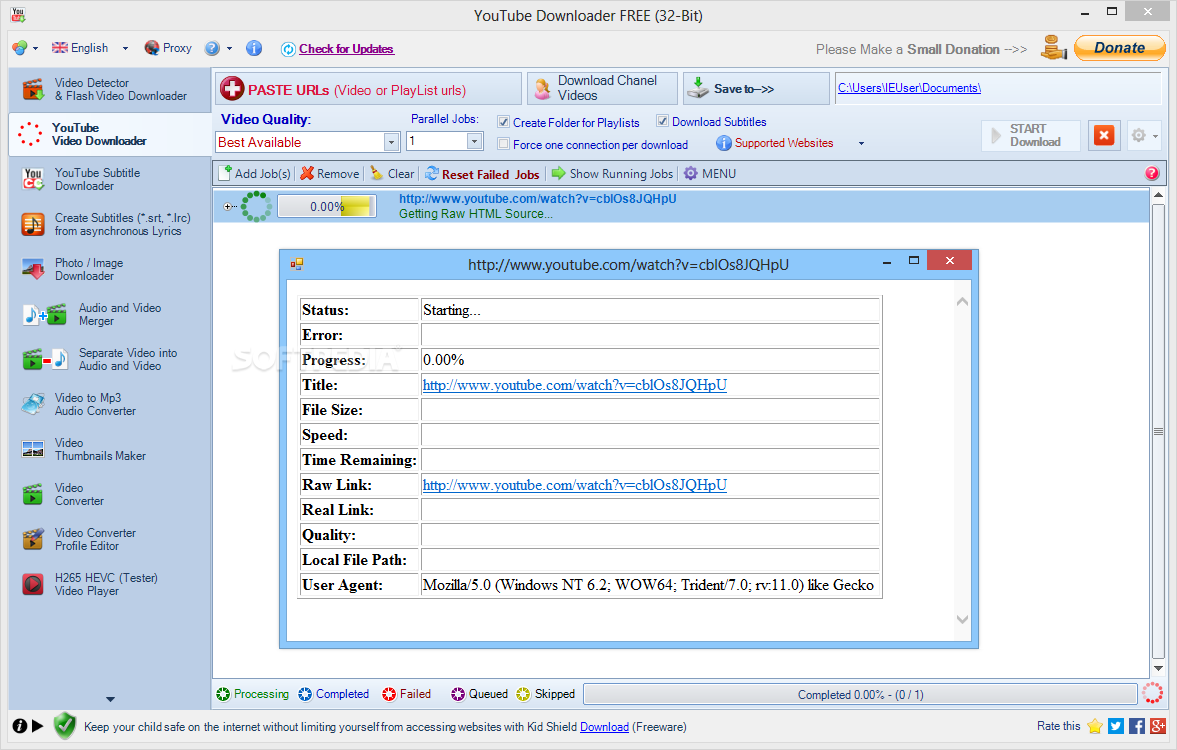Expand the Supported Websites dropdown arrow

861,143
